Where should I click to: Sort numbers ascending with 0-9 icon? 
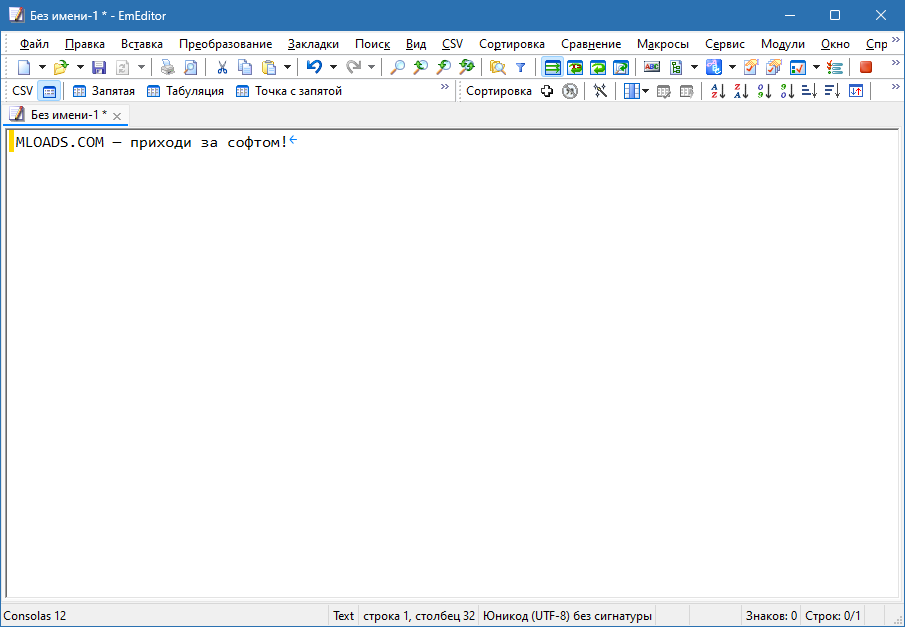(764, 91)
